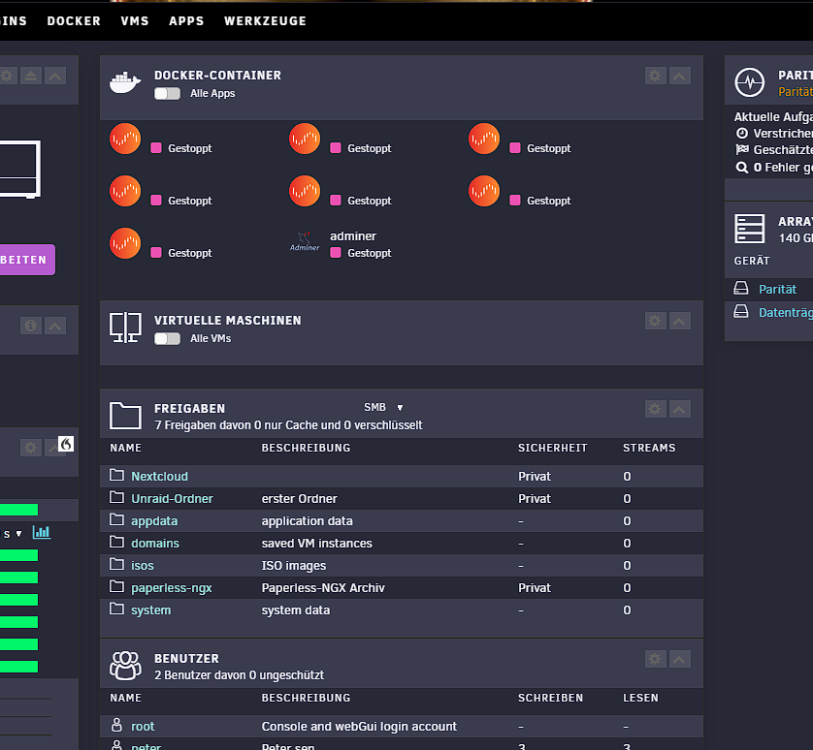Click the Datenträger disk link
The height and width of the screenshot is (750, 813).
coord(786,313)
